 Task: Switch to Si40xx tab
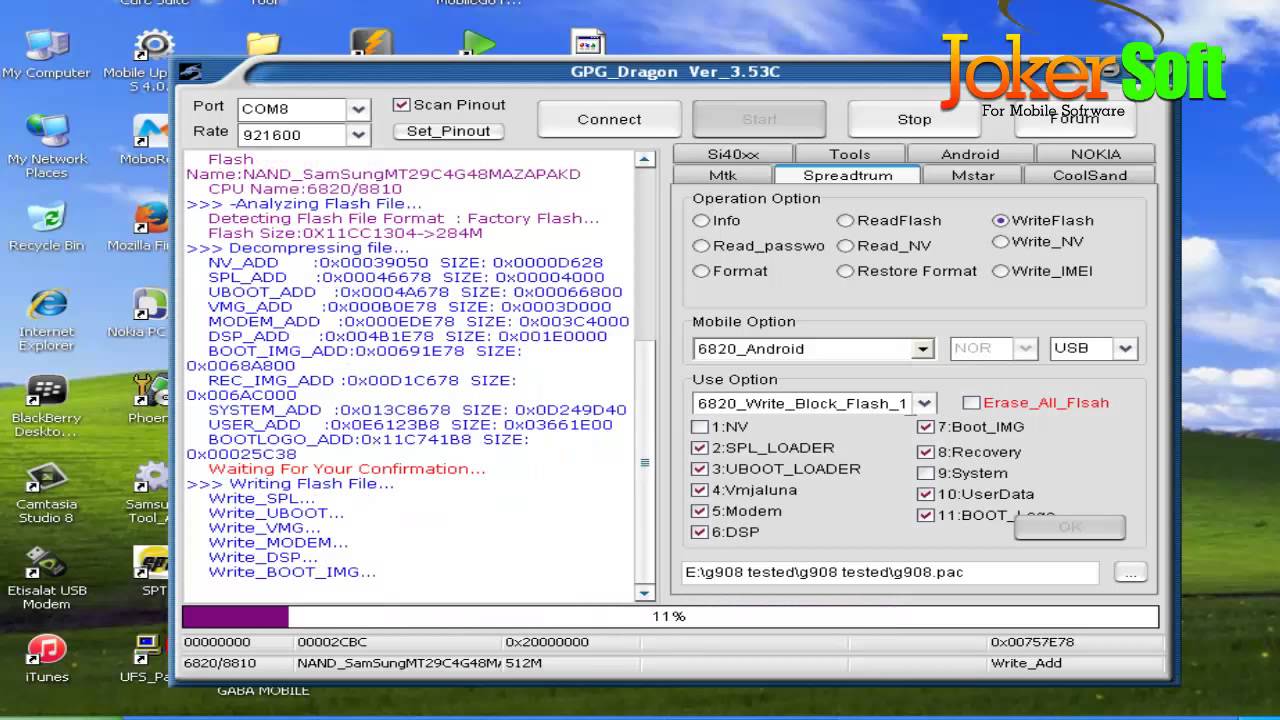(733, 154)
